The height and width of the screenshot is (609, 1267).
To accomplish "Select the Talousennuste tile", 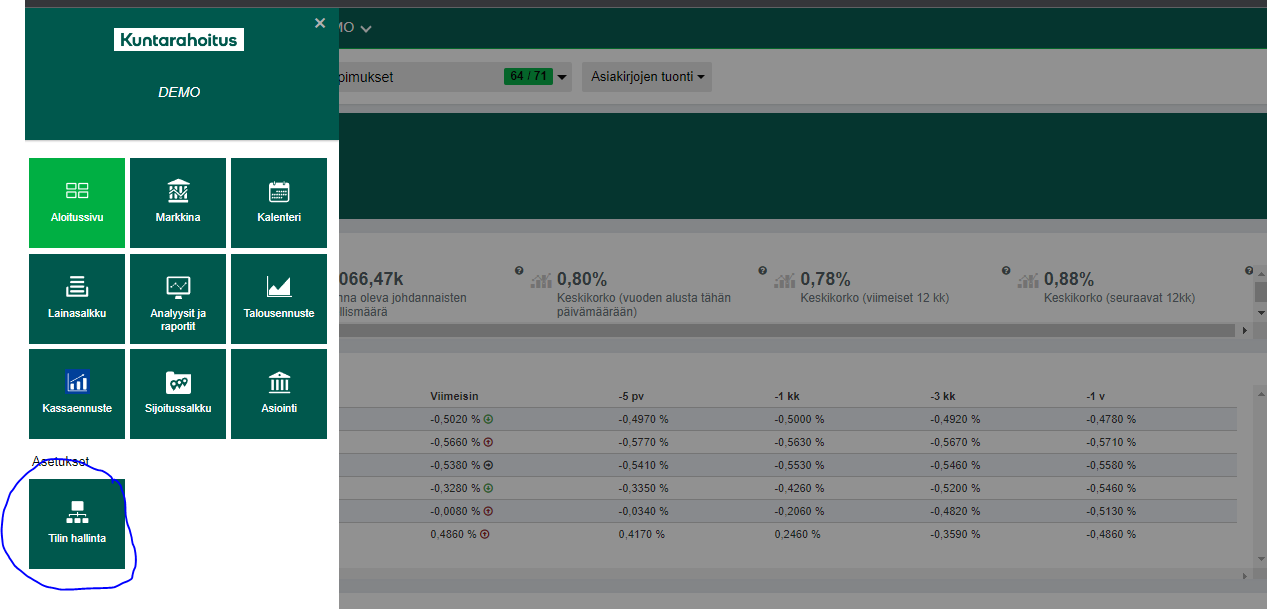I will (279, 298).
